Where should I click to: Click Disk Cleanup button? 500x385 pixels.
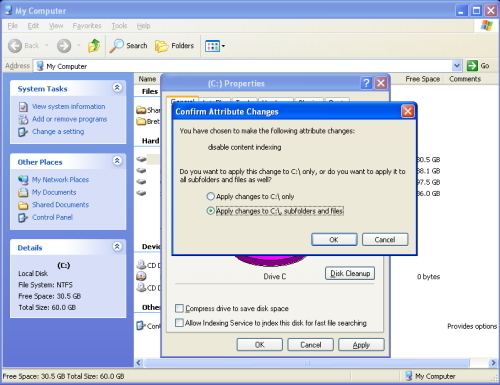[x=350, y=273]
